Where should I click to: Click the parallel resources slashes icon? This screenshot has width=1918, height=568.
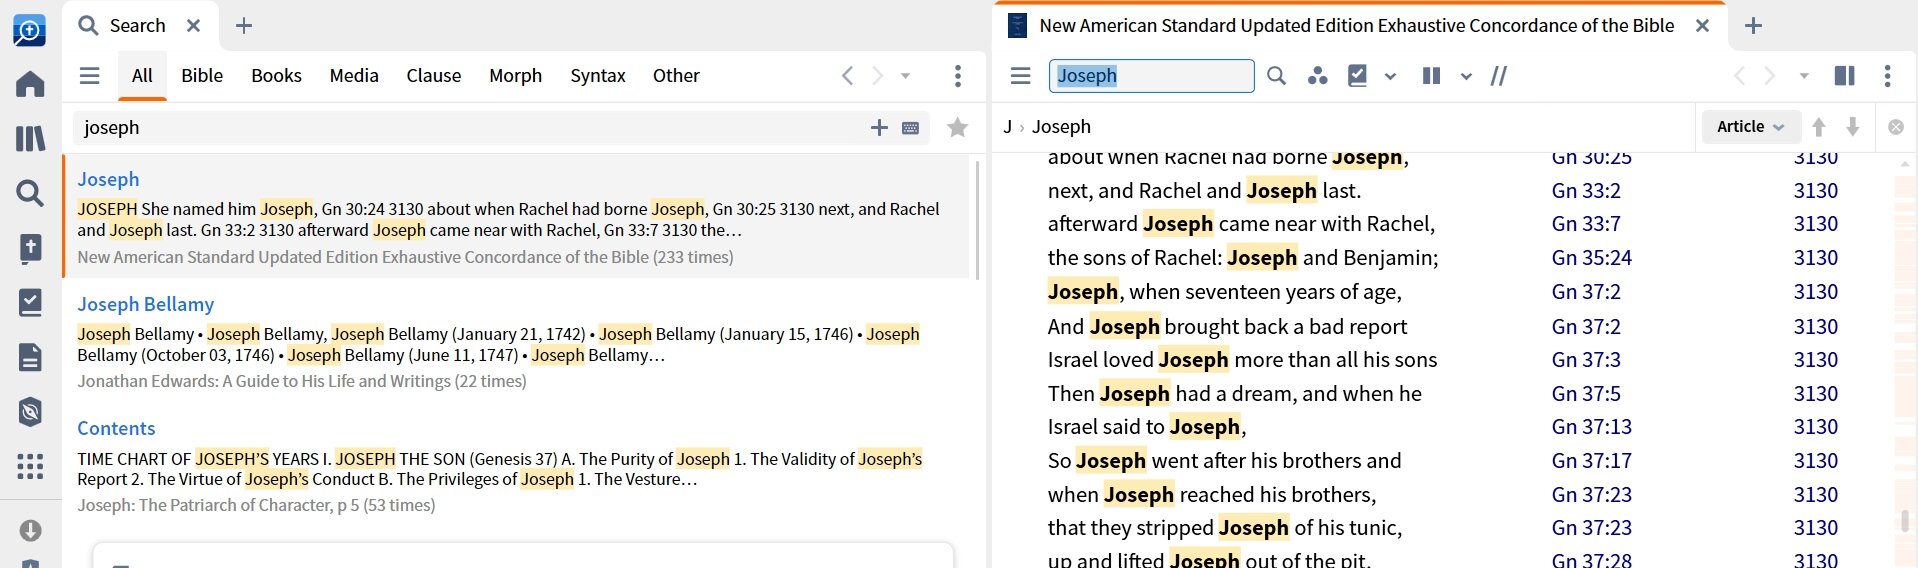[1498, 76]
